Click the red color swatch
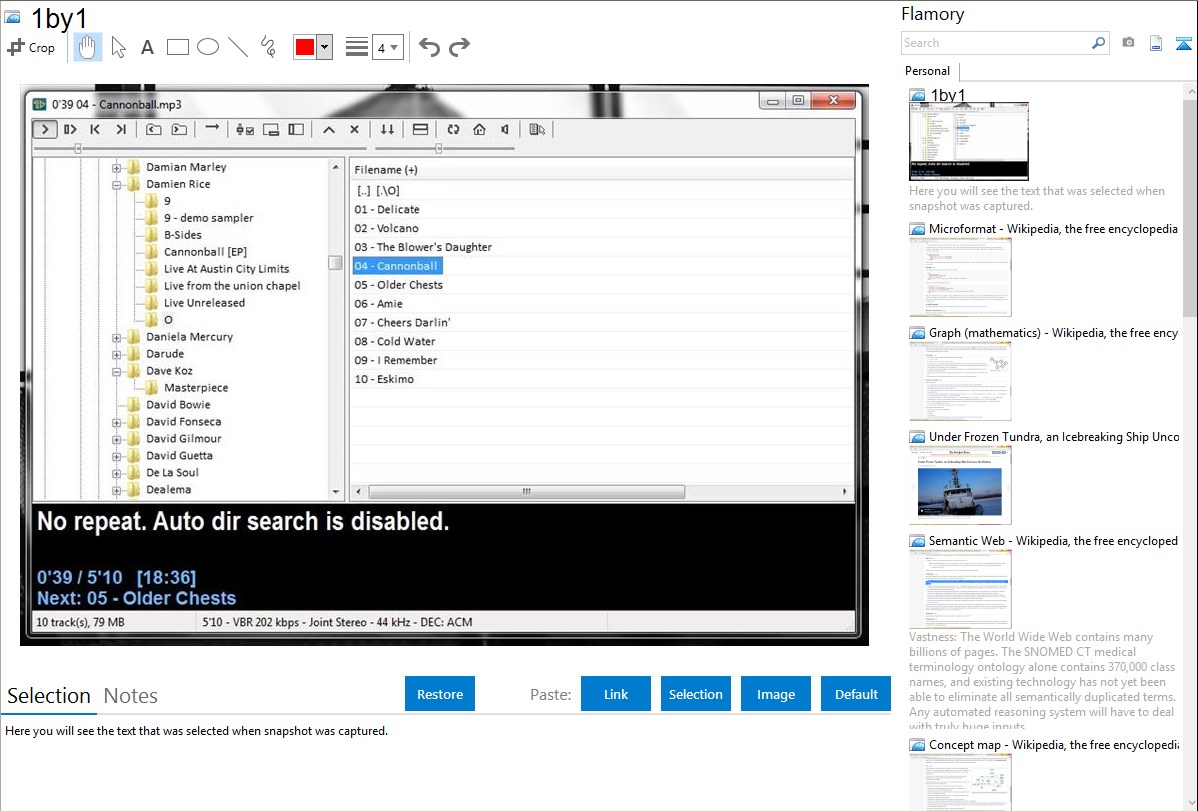Image resolution: width=1198 pixels, height=811 pixels. (x=305, y=47)
